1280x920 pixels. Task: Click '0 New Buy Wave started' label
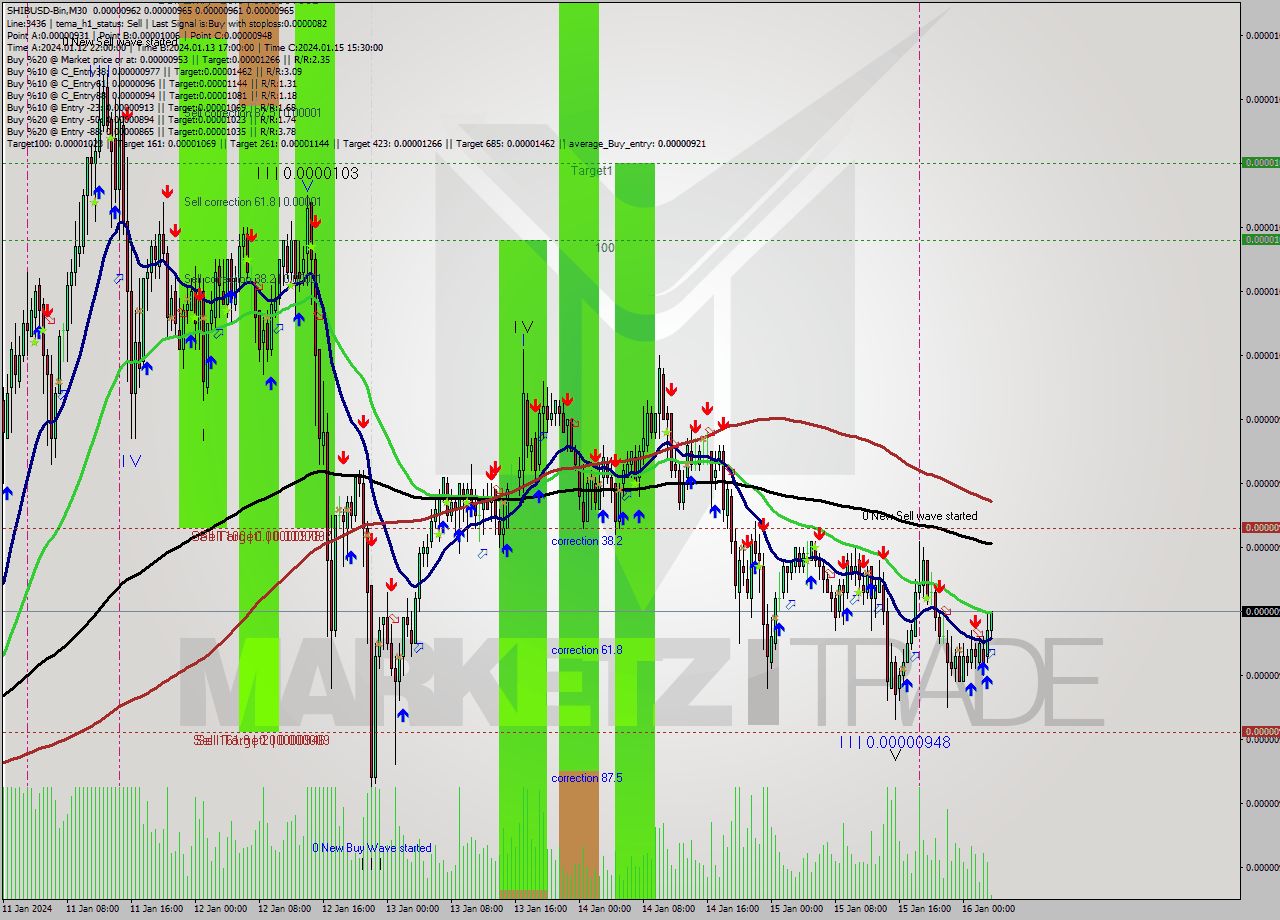372,848
